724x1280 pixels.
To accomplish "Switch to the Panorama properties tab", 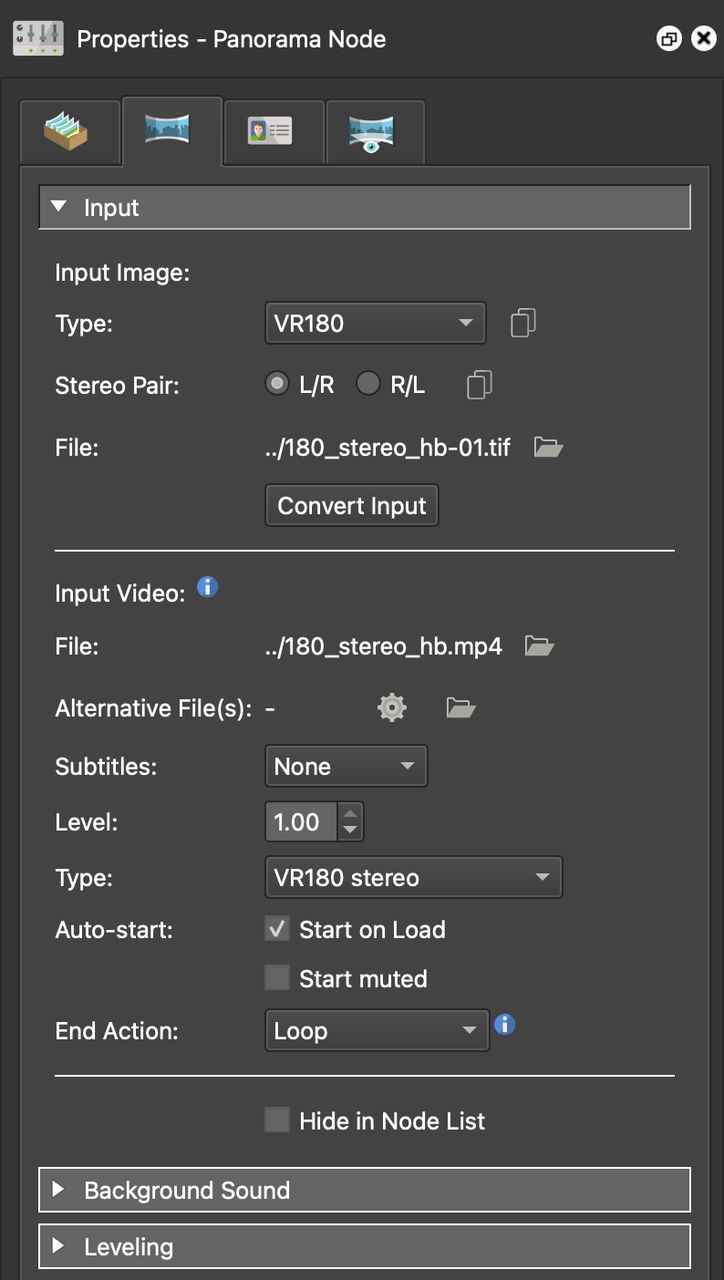I will tap(170, 131).
